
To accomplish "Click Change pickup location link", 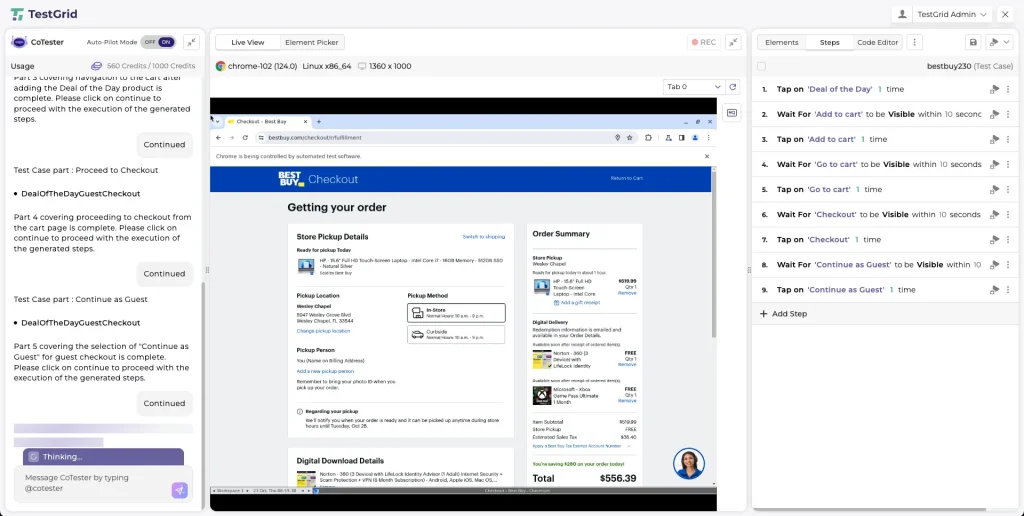I will click(x=323, y=331).
